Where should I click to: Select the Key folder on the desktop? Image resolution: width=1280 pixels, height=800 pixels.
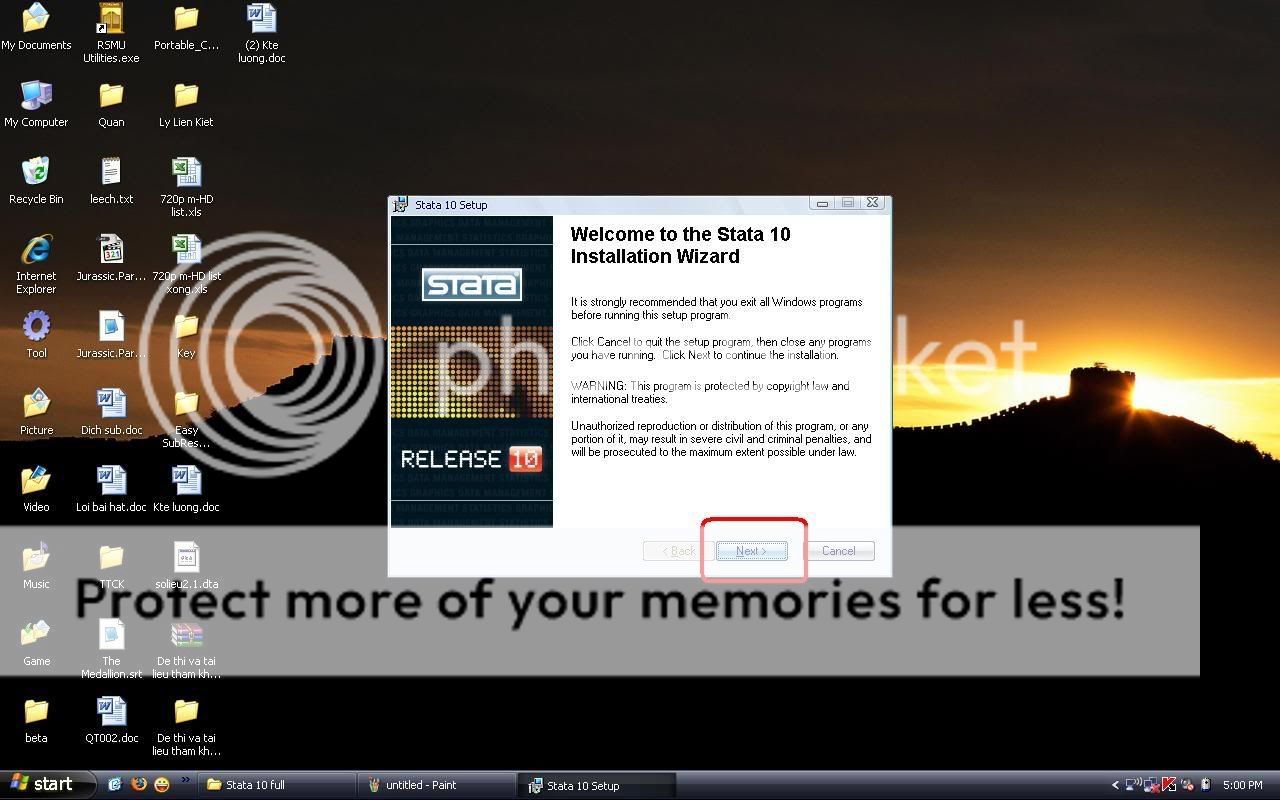tap(186, 335)
